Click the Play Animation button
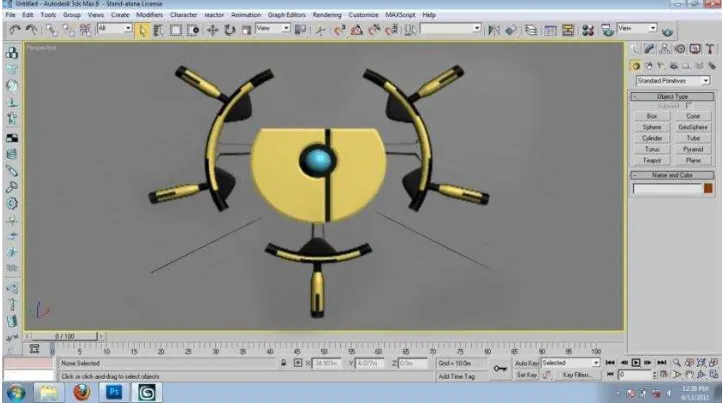 635,363
